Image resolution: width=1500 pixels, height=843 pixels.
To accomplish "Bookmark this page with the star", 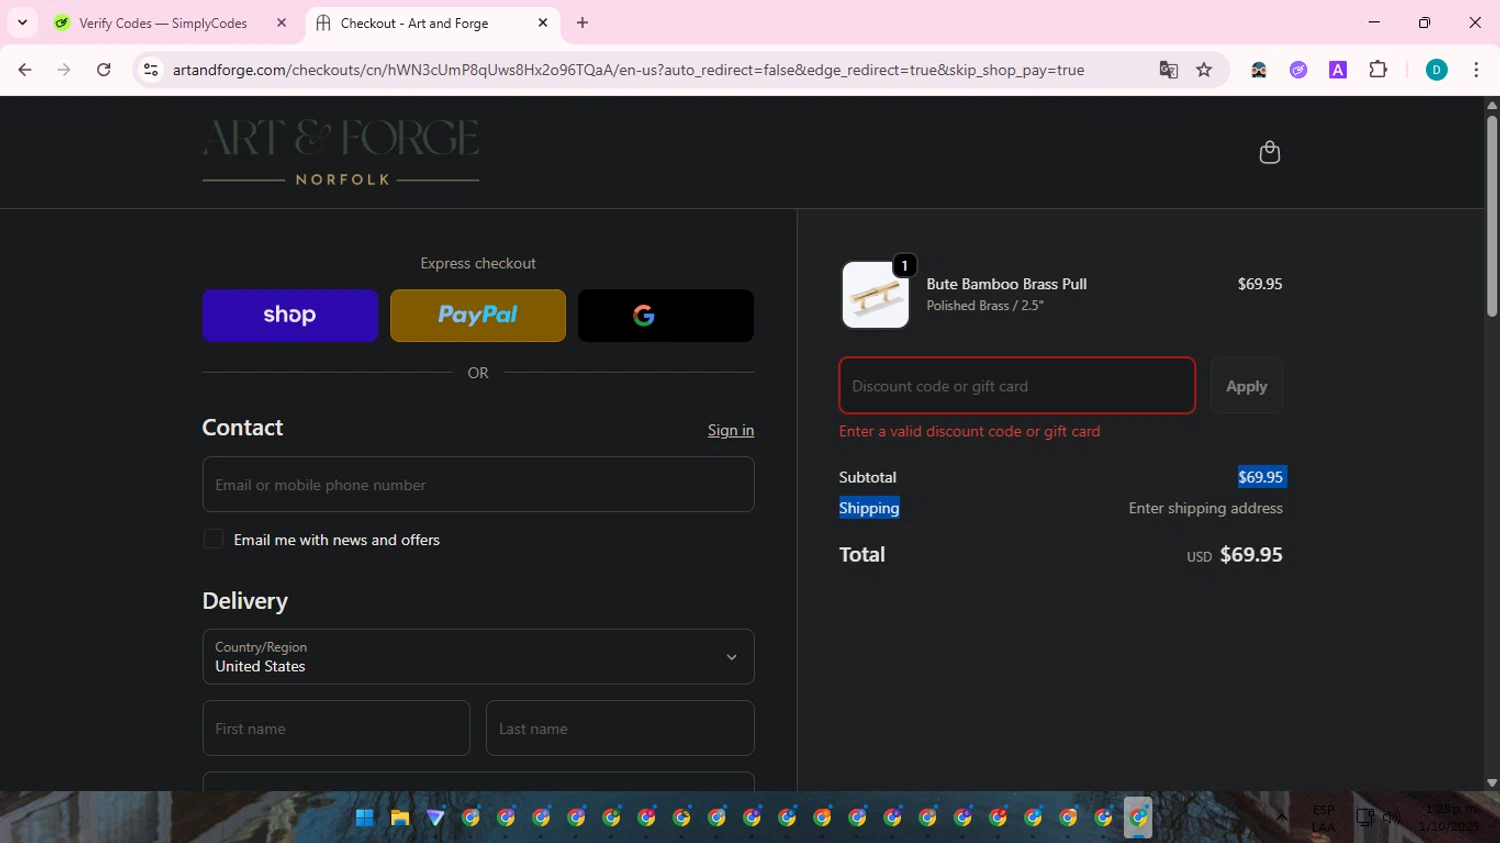I will click(1204, 70).
